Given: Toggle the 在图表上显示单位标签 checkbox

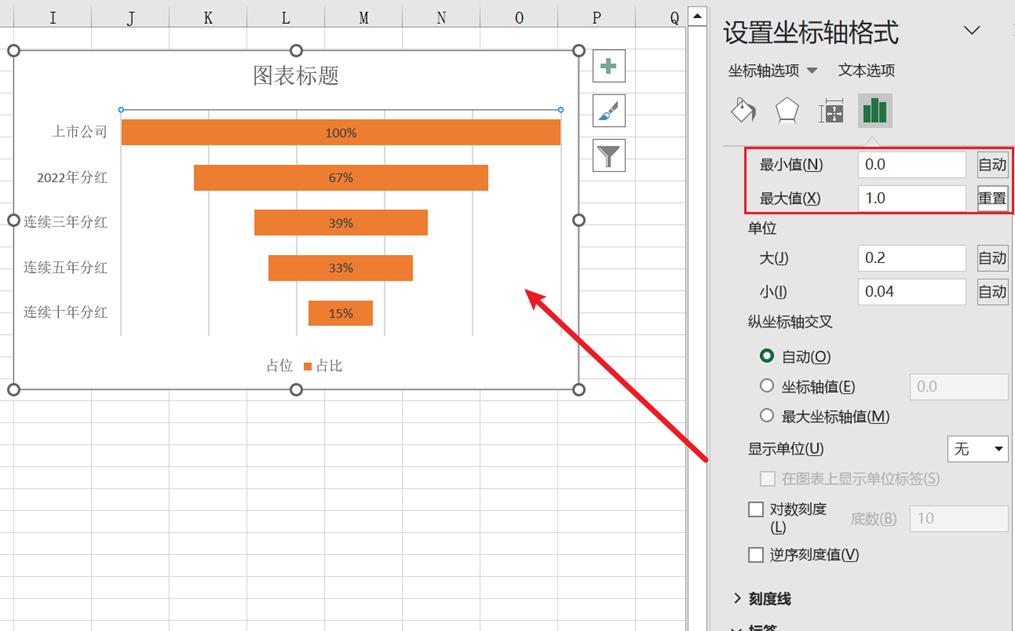Looking at the screenshot, I should point(767,478).
